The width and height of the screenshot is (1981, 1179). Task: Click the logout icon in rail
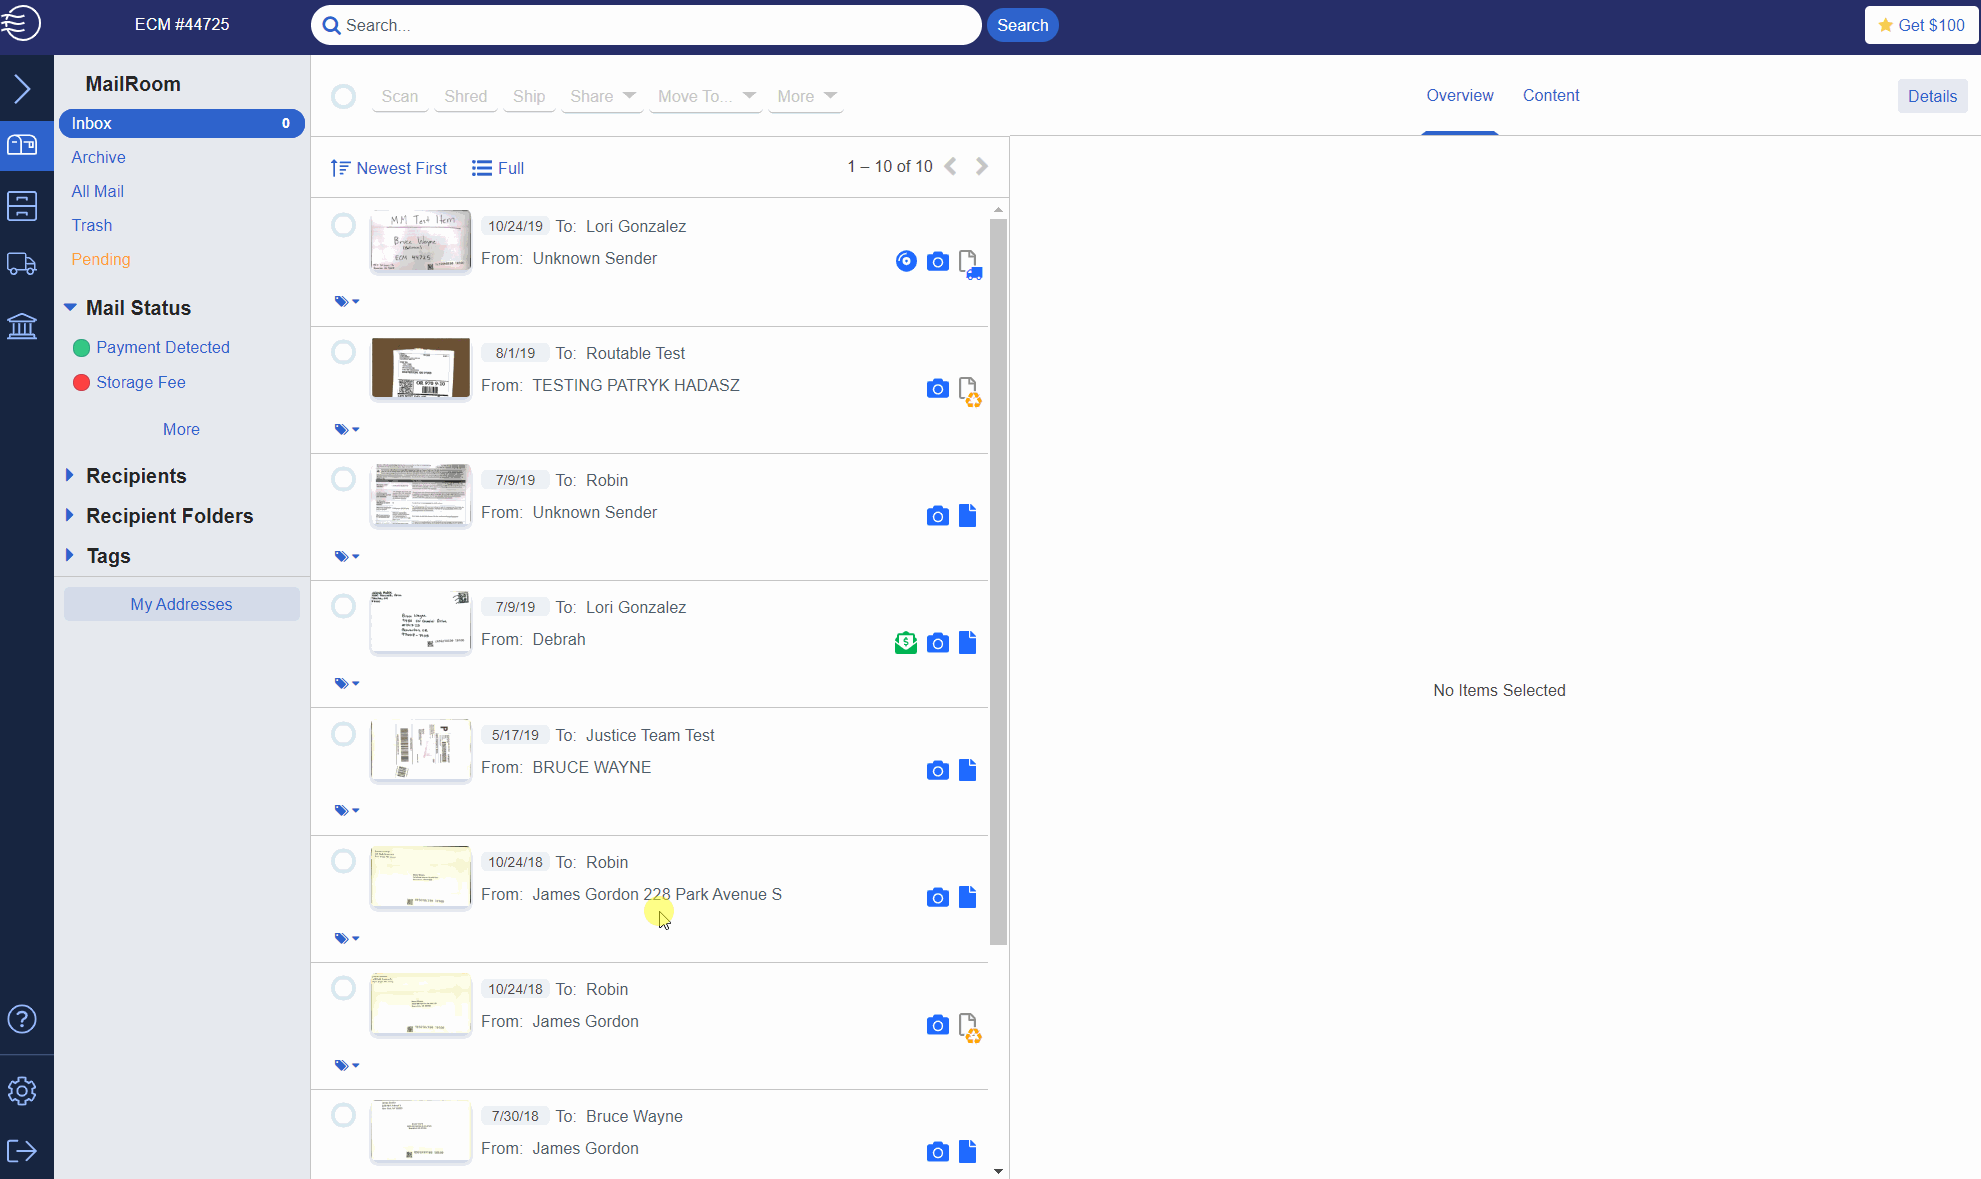(22, 1151)
